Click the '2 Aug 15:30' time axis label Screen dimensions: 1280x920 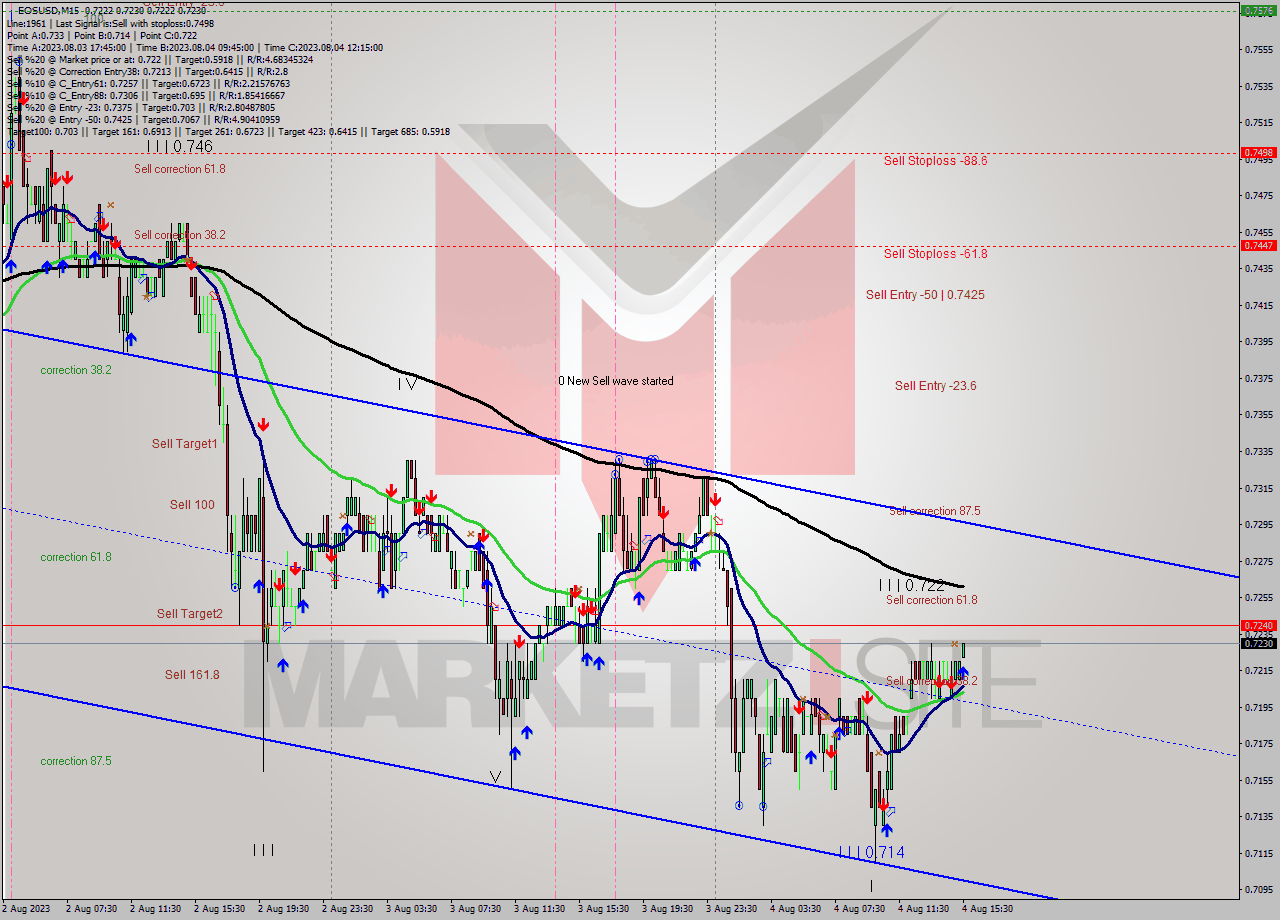(x=219, y=909)
